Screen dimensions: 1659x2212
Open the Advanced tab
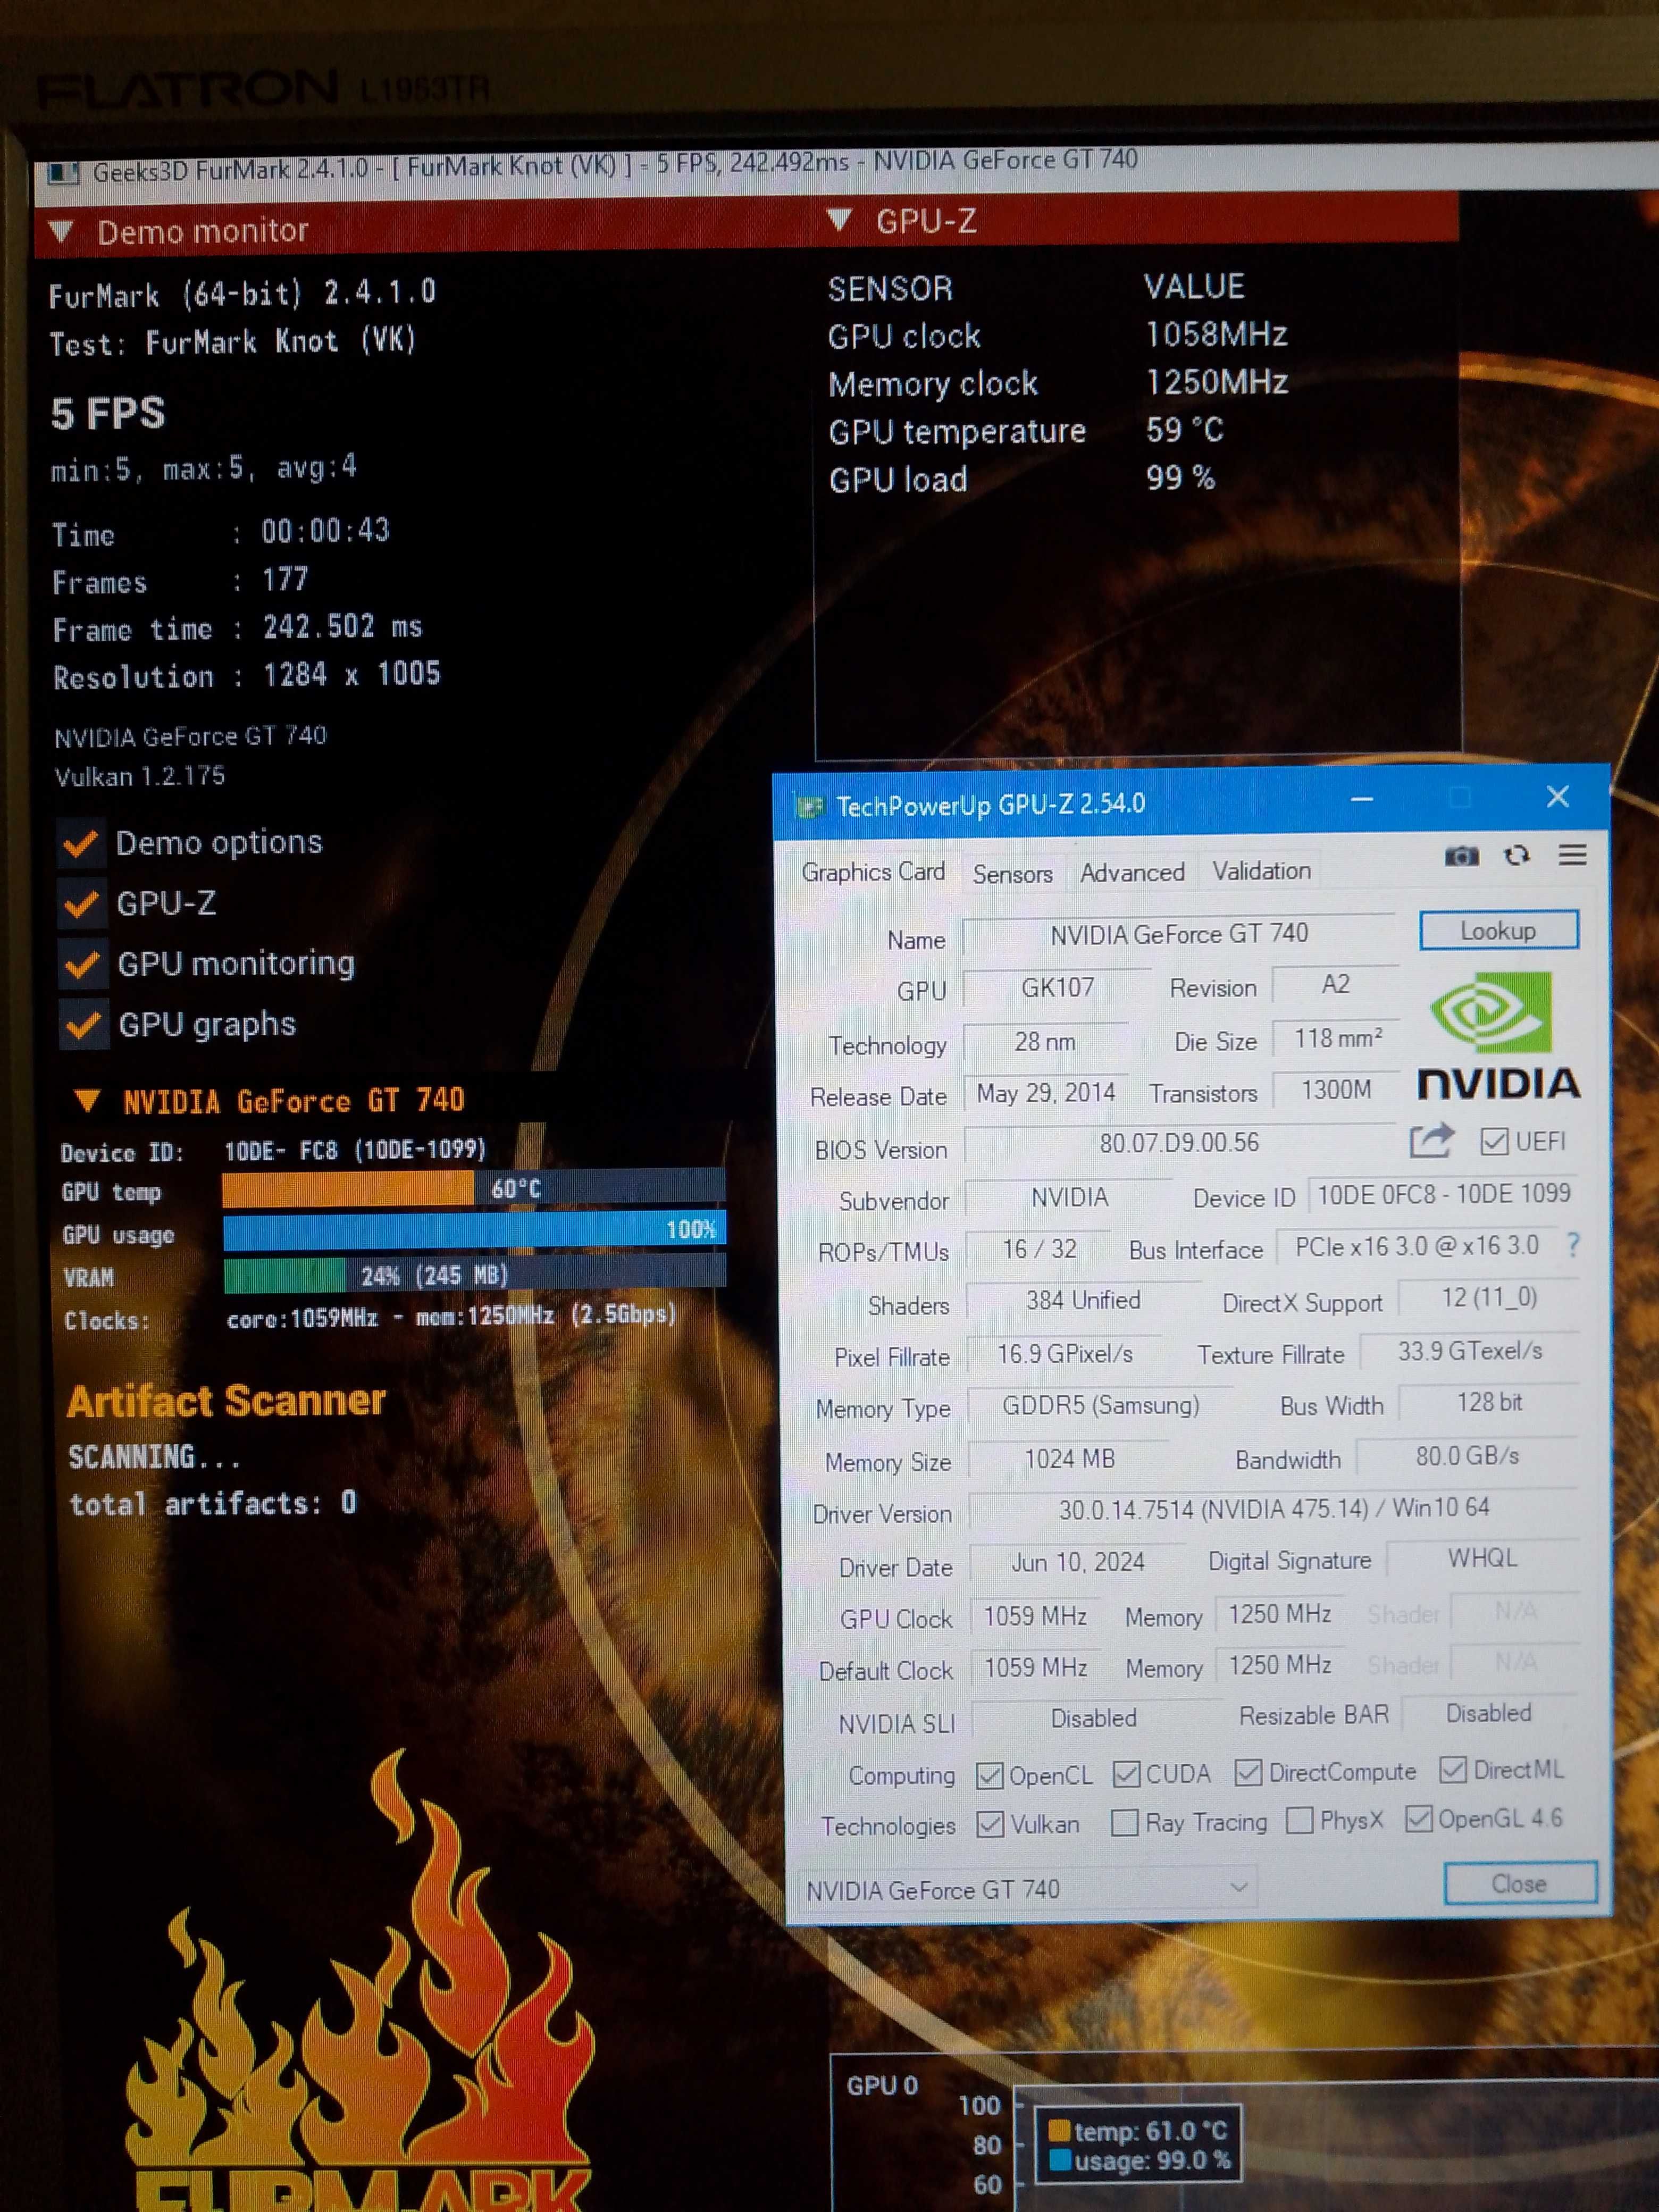(1132, 873)
